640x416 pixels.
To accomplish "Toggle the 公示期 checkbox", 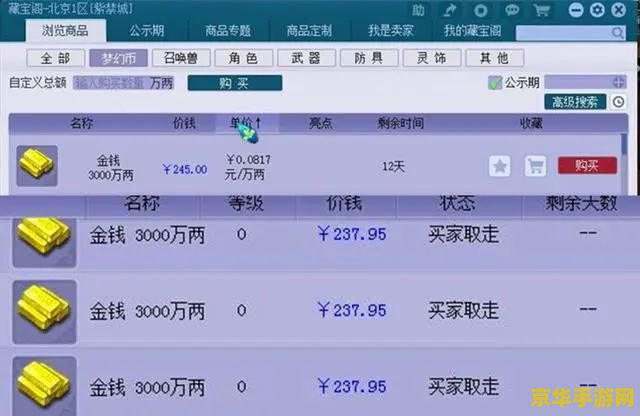I will (494, 83).
